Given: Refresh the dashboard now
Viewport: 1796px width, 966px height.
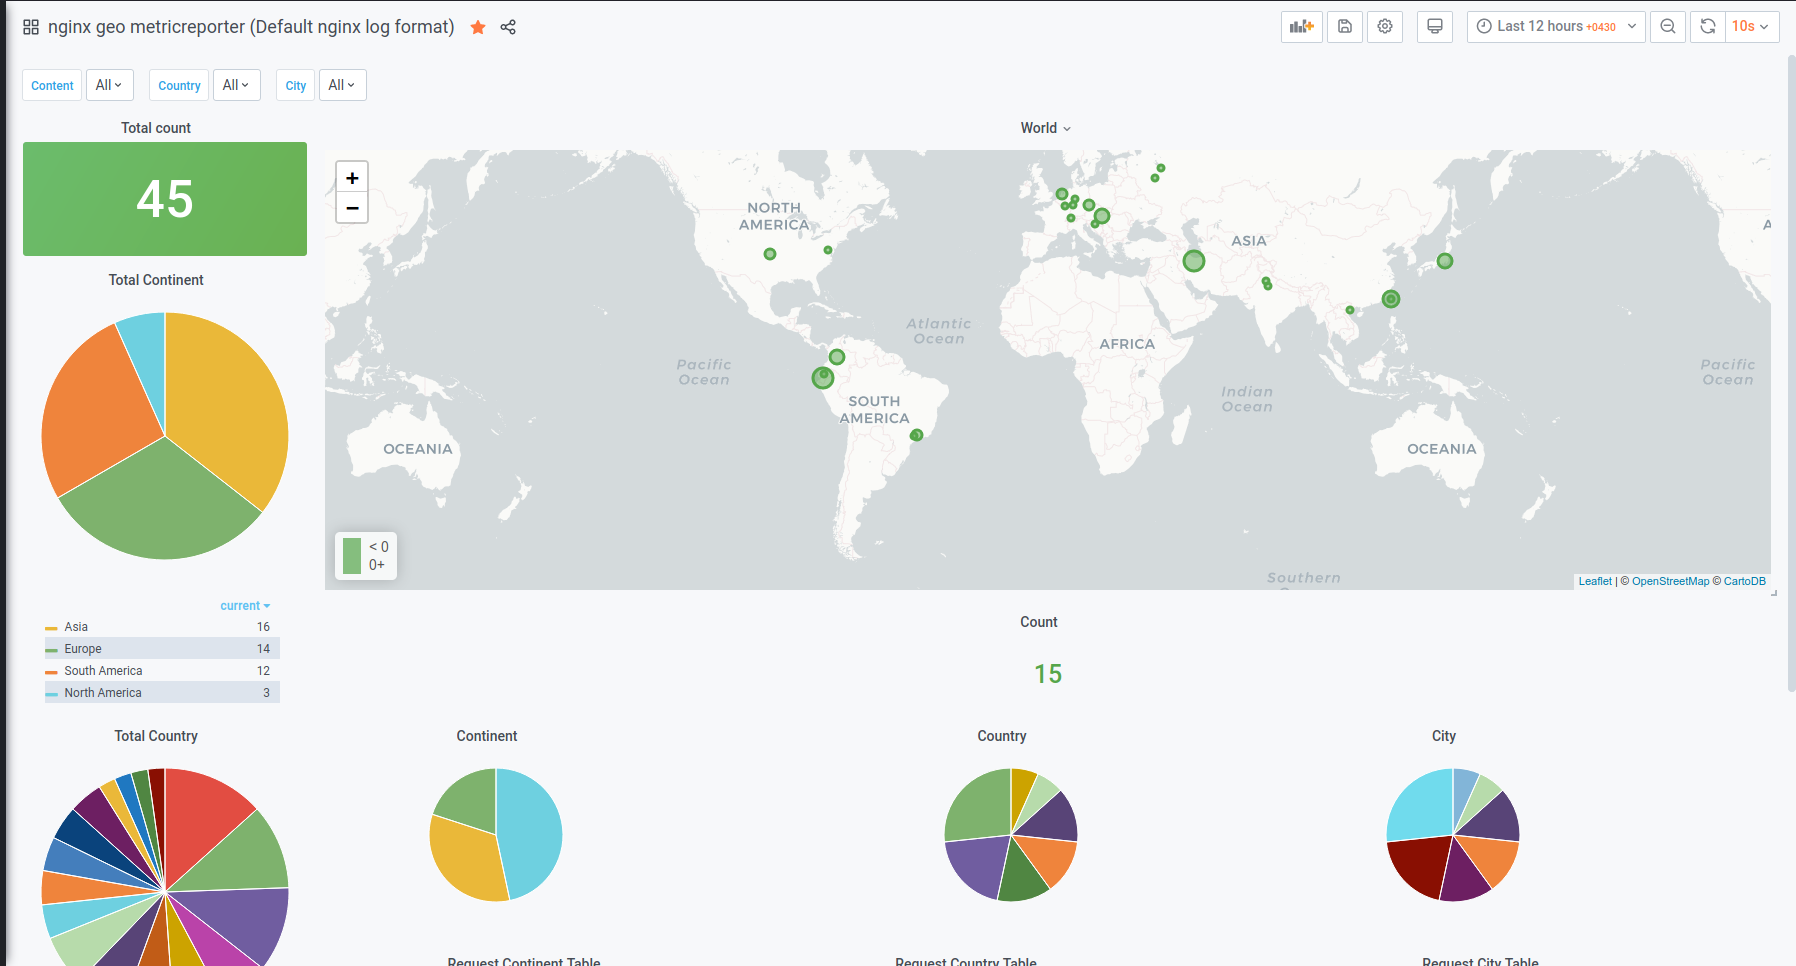Looking at the screenshot, I should (1708, 26).
